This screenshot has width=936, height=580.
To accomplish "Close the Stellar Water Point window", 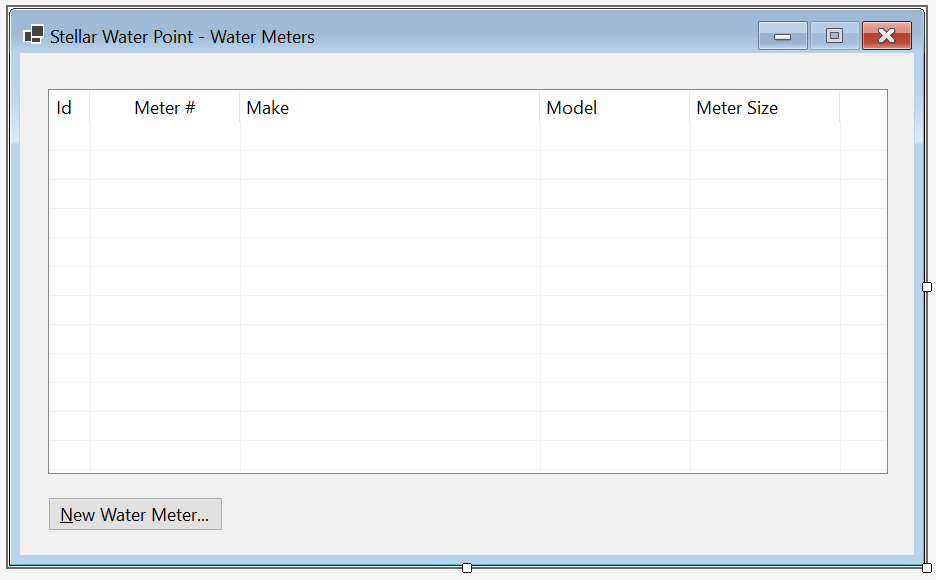I will pyautogui.click(x=886, y=36).
